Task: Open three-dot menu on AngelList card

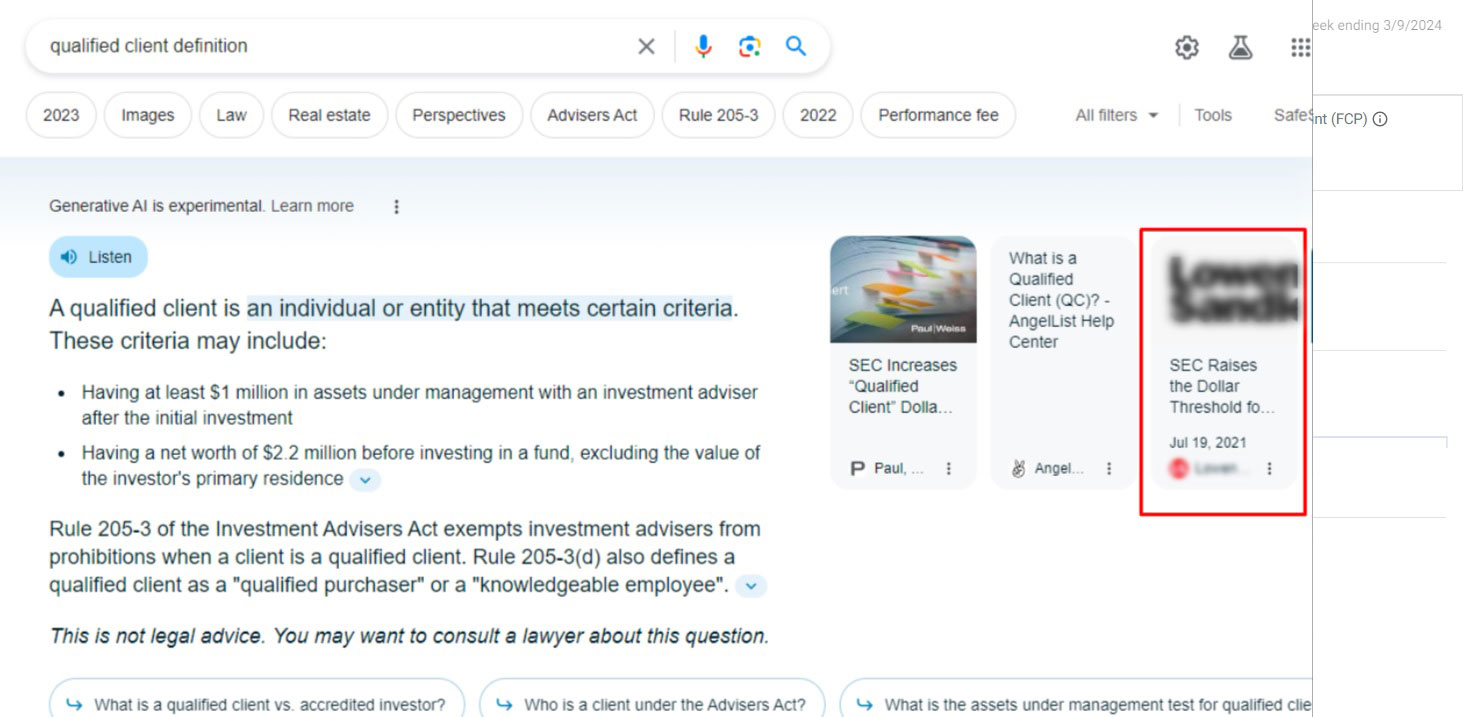Action: (x=1107, y=468)
